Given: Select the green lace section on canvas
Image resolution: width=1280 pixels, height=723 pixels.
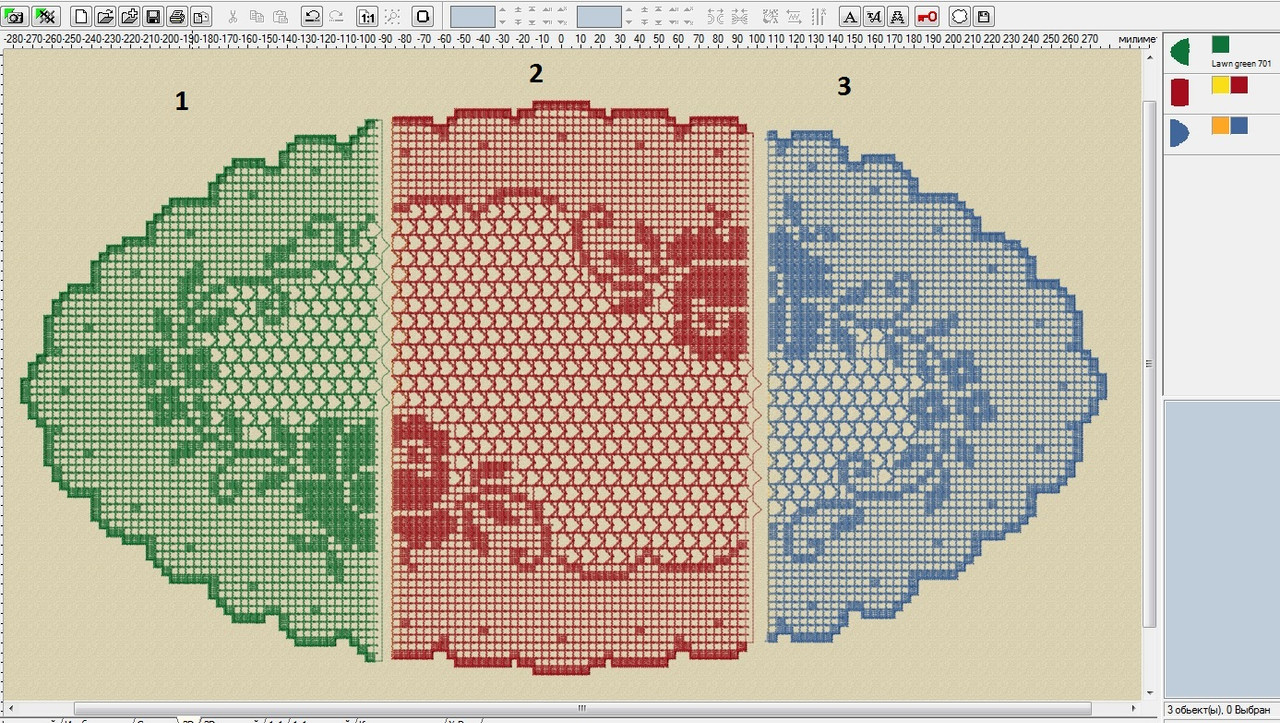Looking at the screenshot, I should tap(205, 390).
